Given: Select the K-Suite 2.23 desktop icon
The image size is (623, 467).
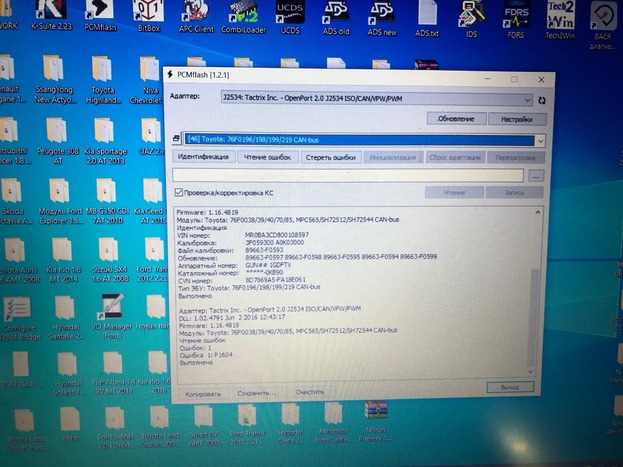Looking at the screenshot, I should 50,14.
